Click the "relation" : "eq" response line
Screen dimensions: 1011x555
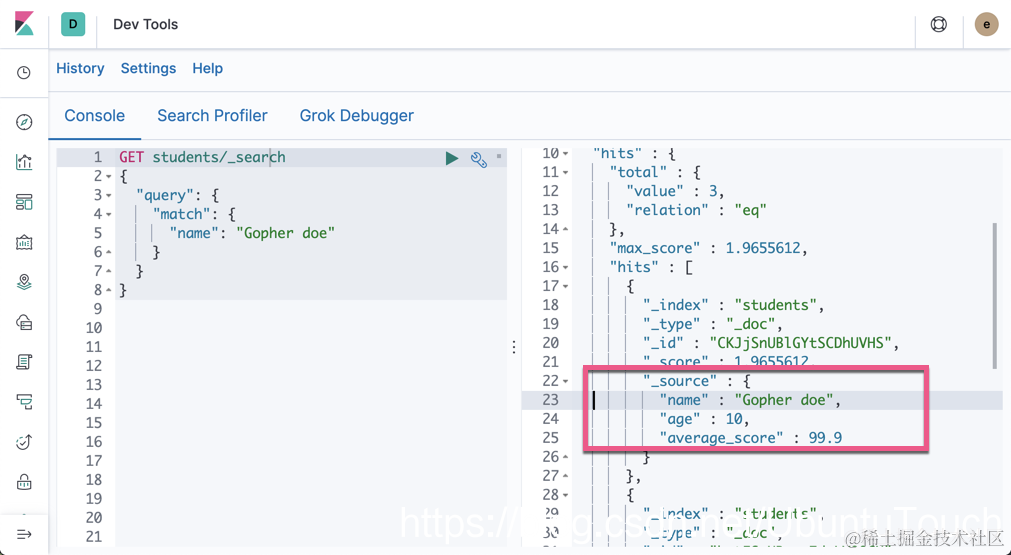[696, 210]
